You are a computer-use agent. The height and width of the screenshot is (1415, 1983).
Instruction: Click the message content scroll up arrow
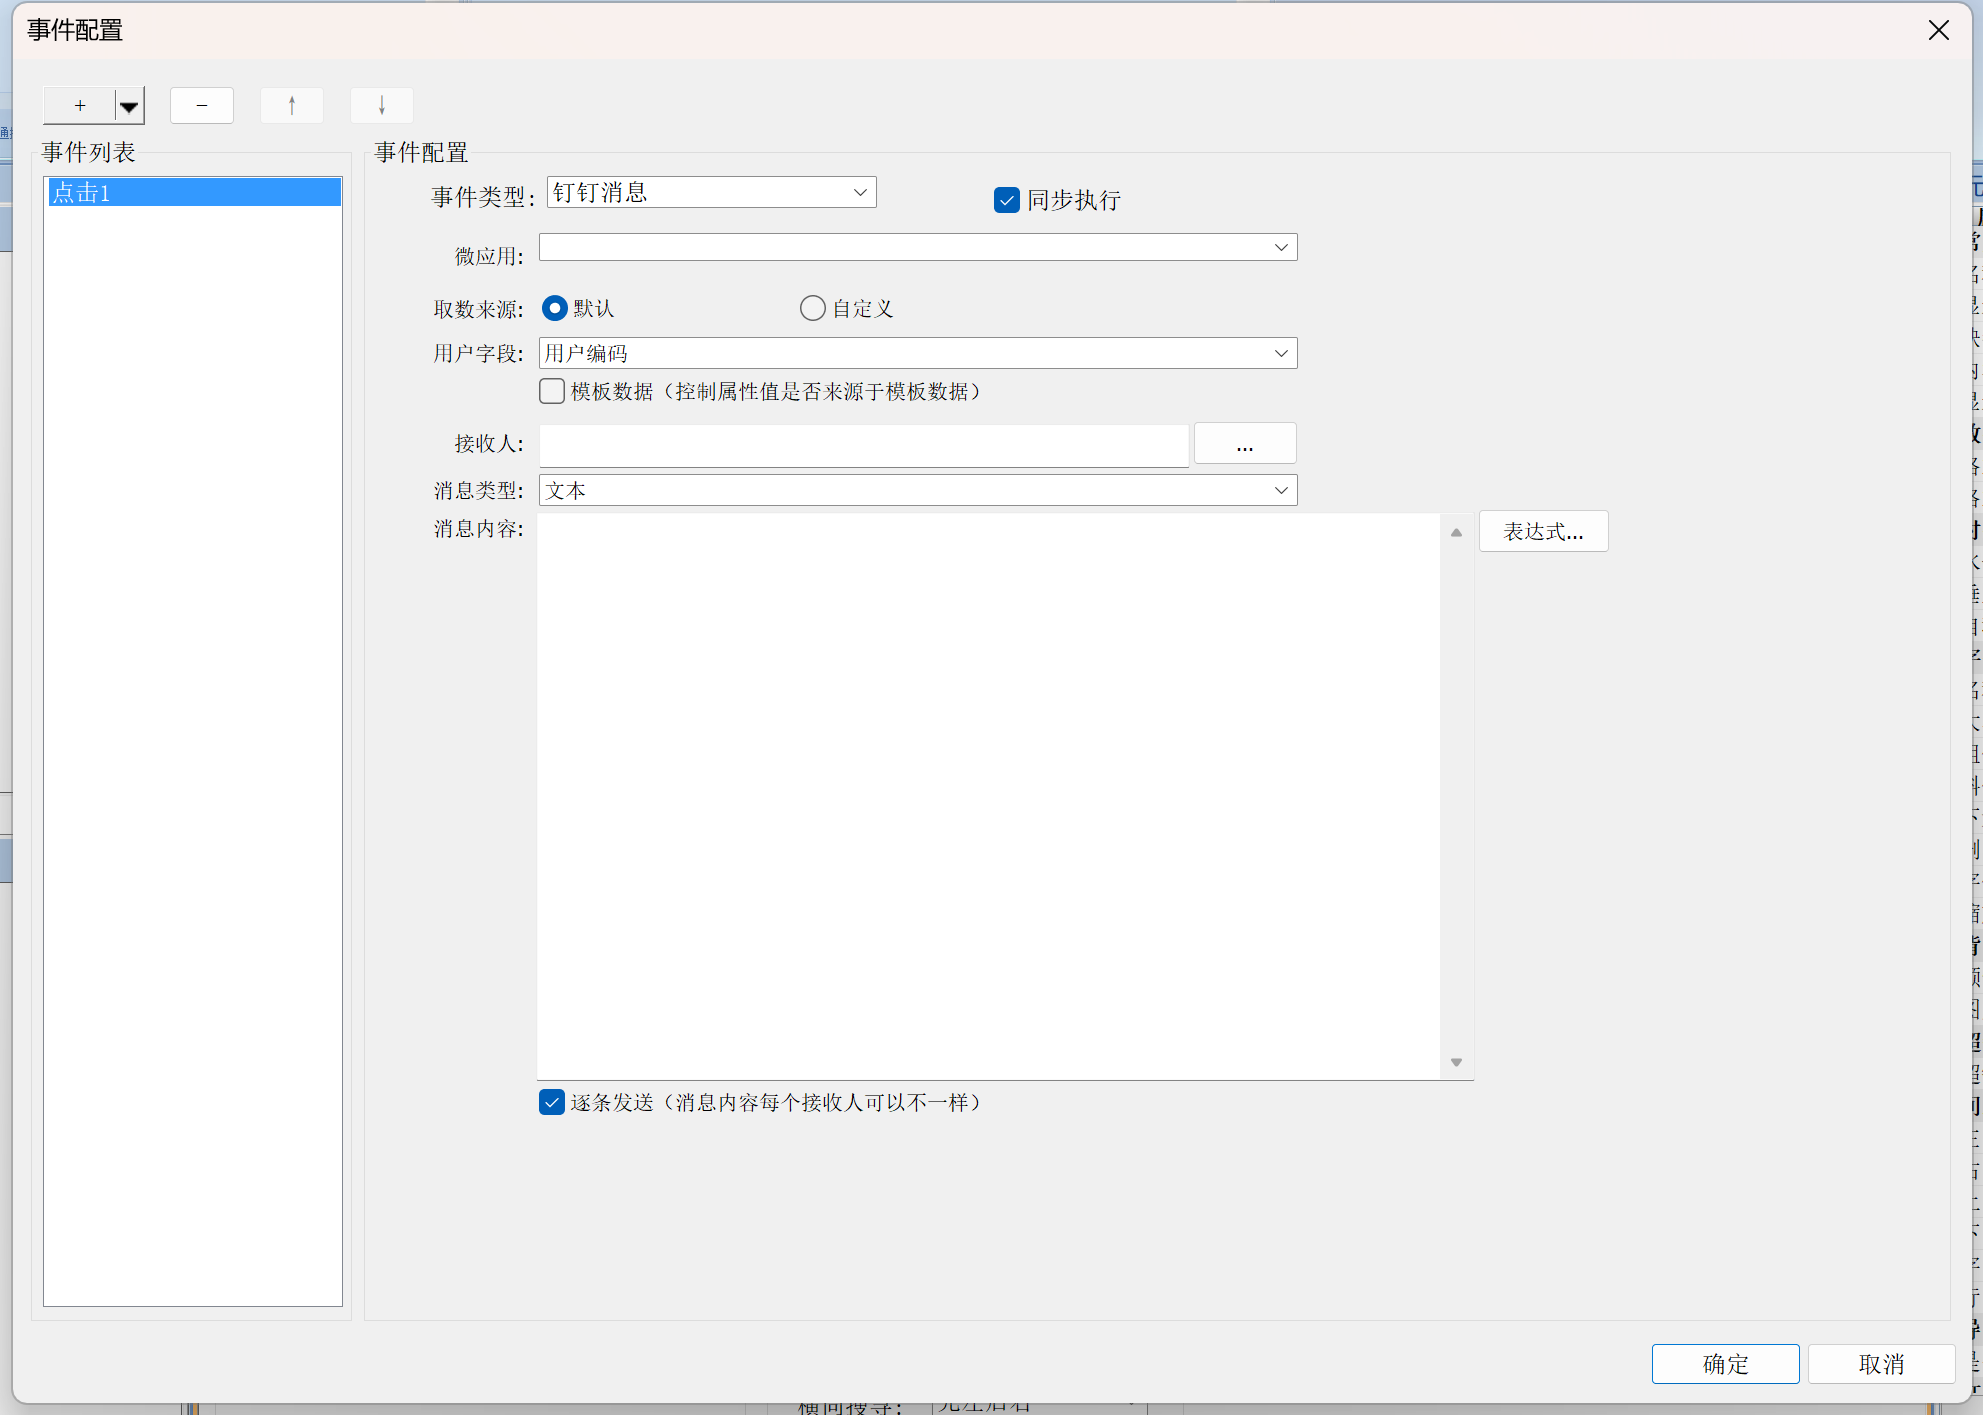pos(1456,533)
